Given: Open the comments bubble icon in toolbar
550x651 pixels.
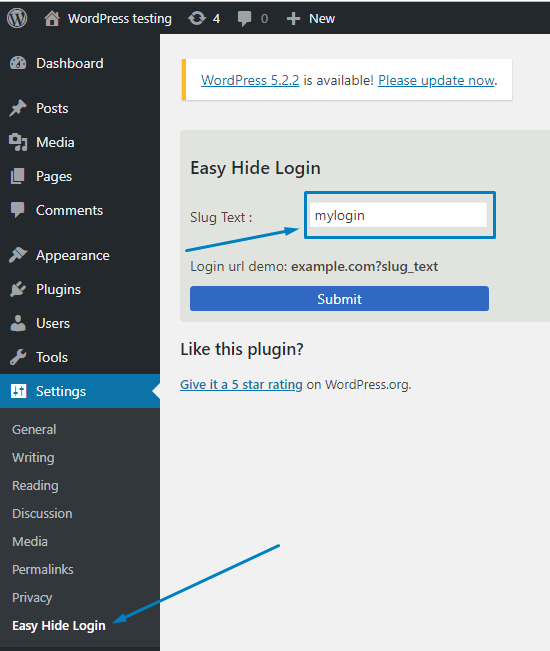Looking at the screenshot, I should coord(244,19).
